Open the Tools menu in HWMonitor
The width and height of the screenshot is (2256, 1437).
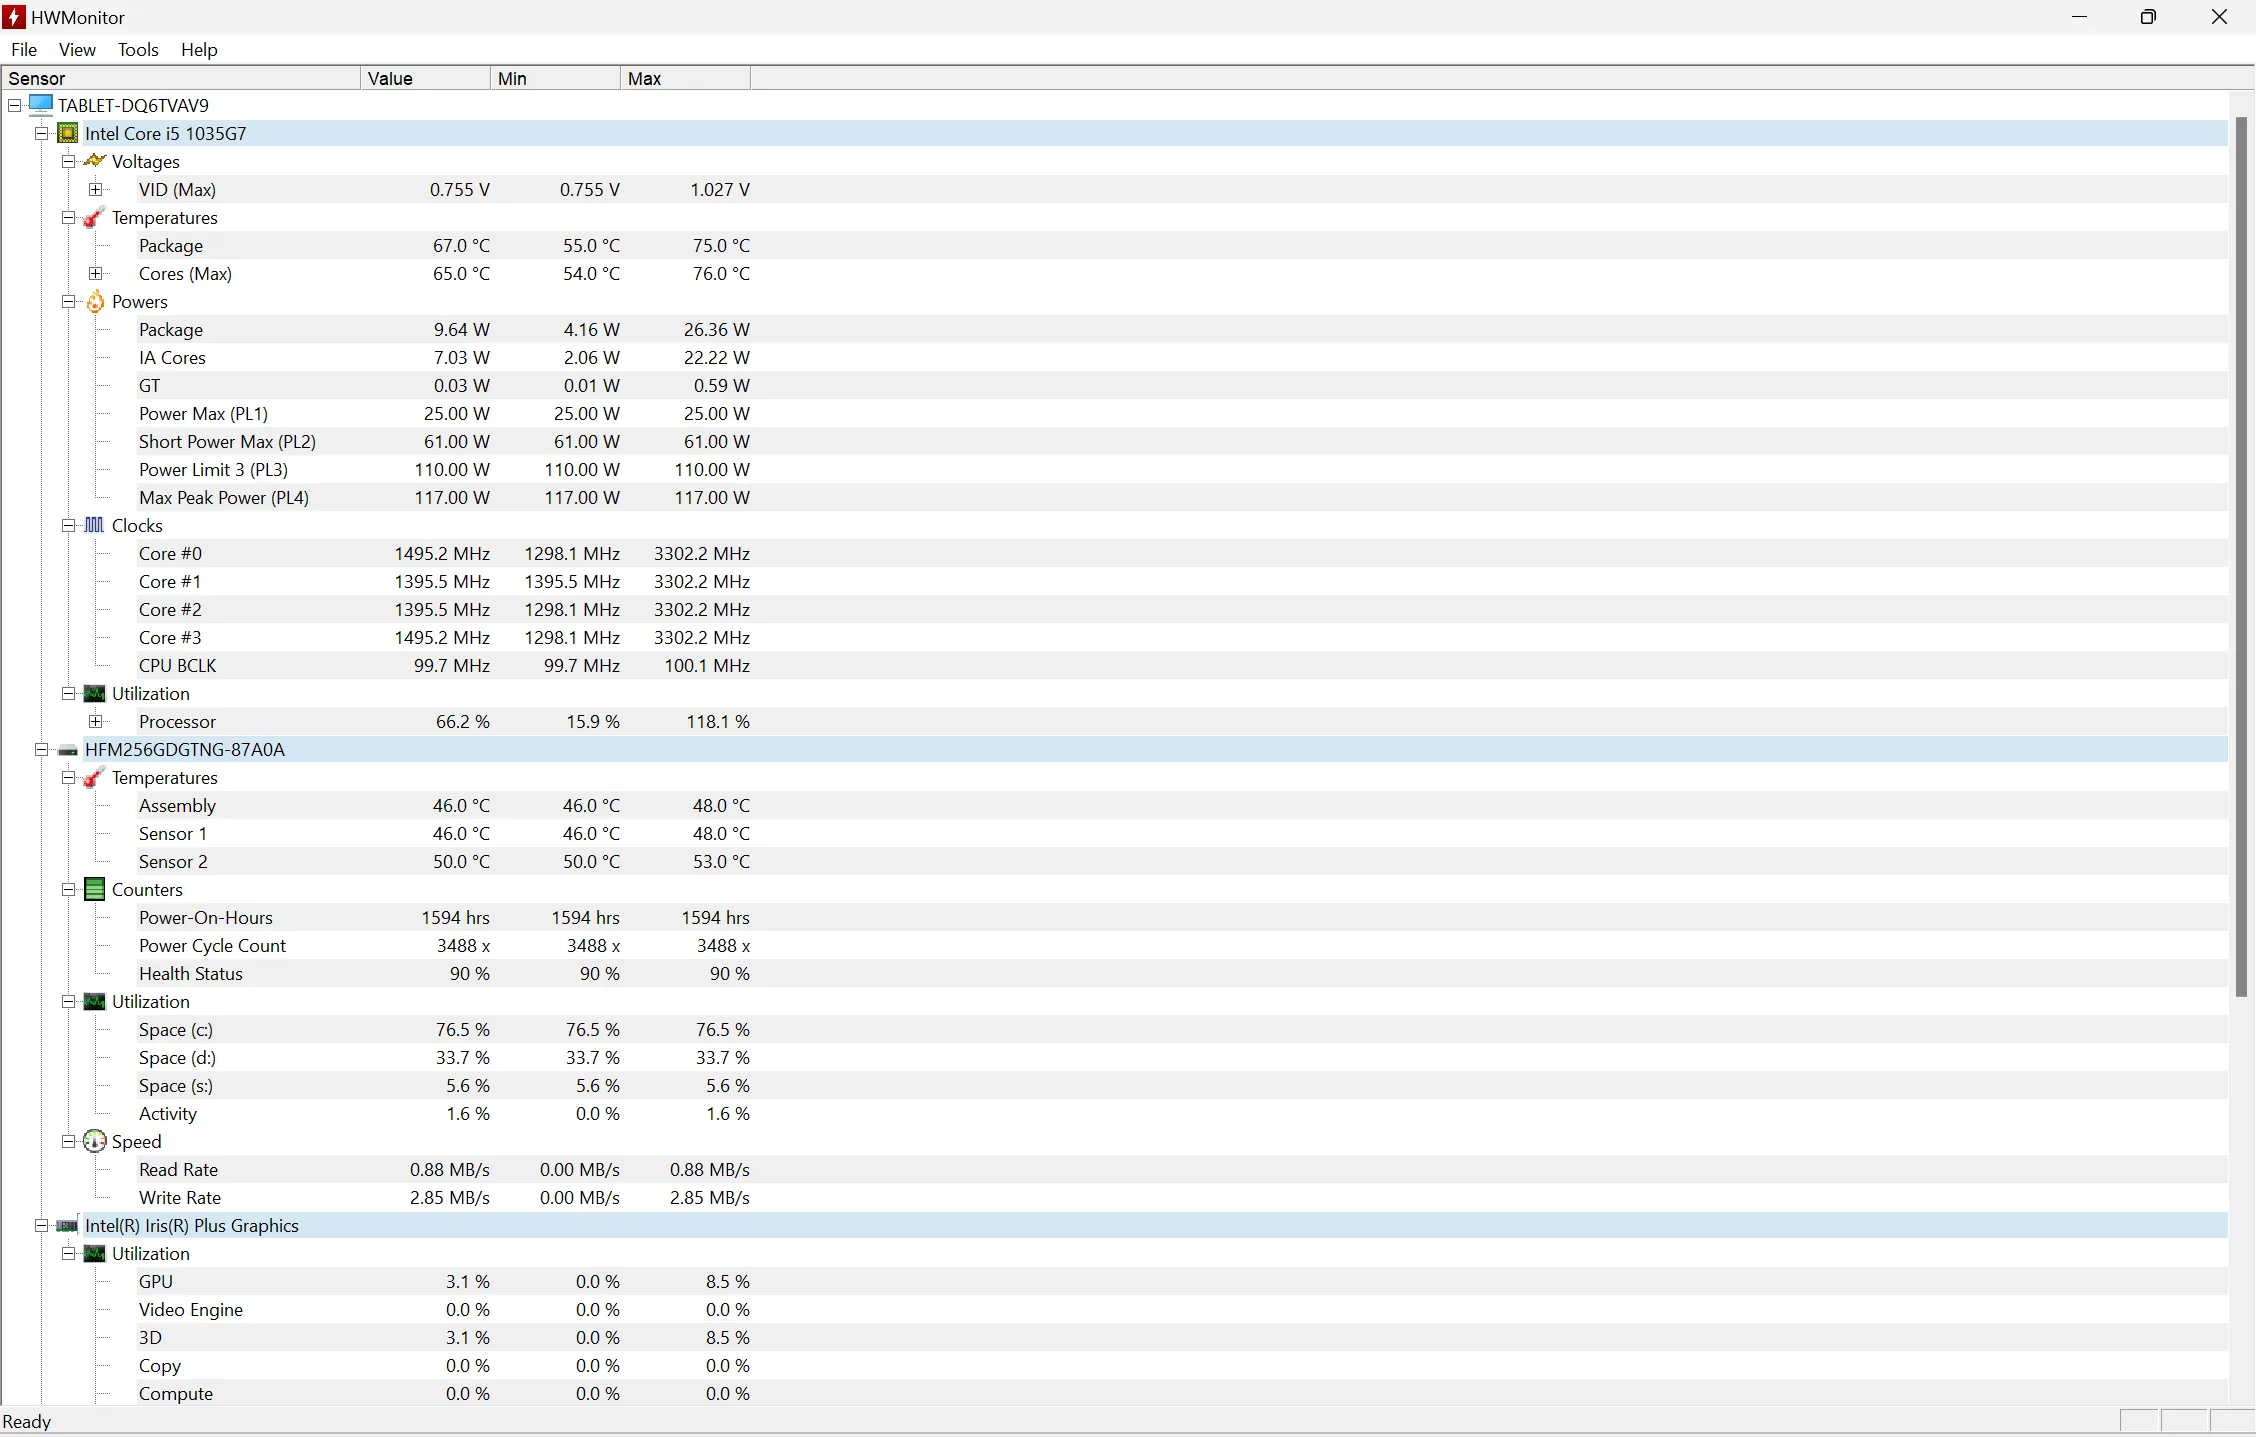(x=136, y=49)
